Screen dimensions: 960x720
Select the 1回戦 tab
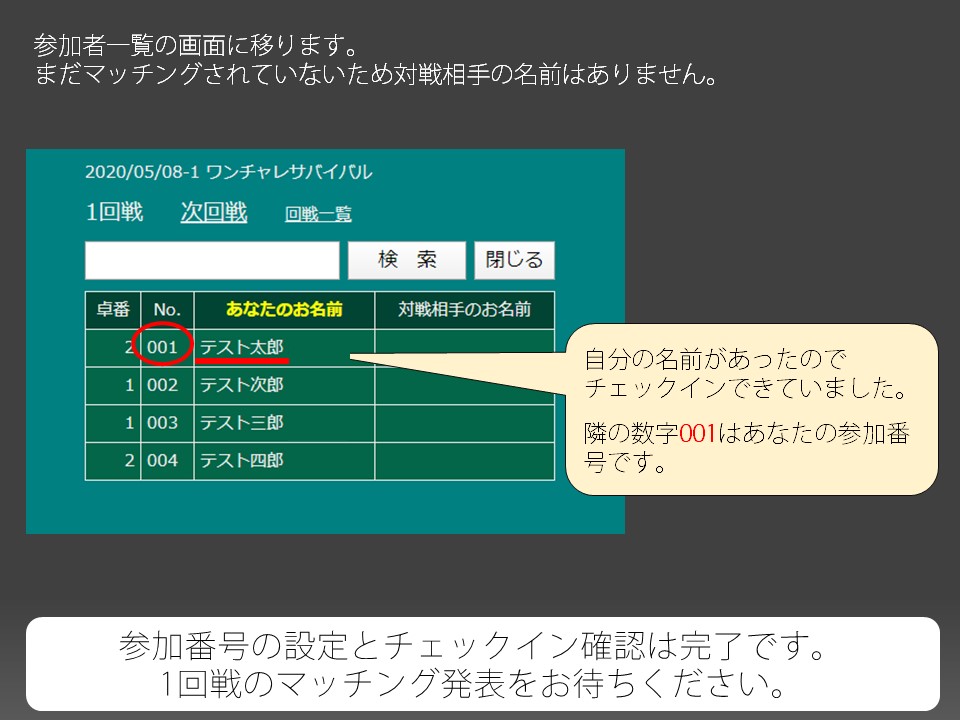point(113,210)
